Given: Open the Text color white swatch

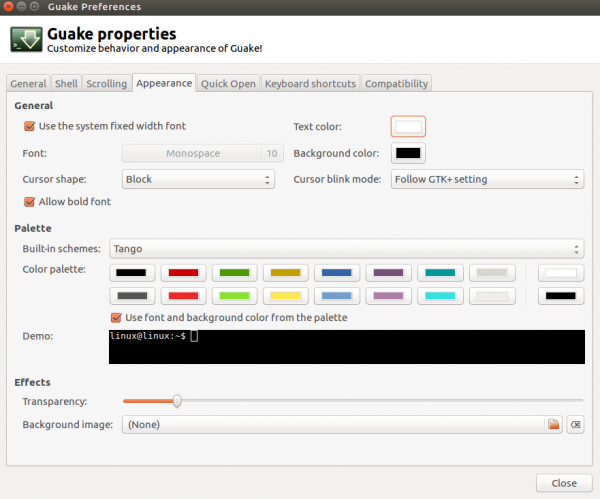Looking at the screenshot, I should point(408,126).
